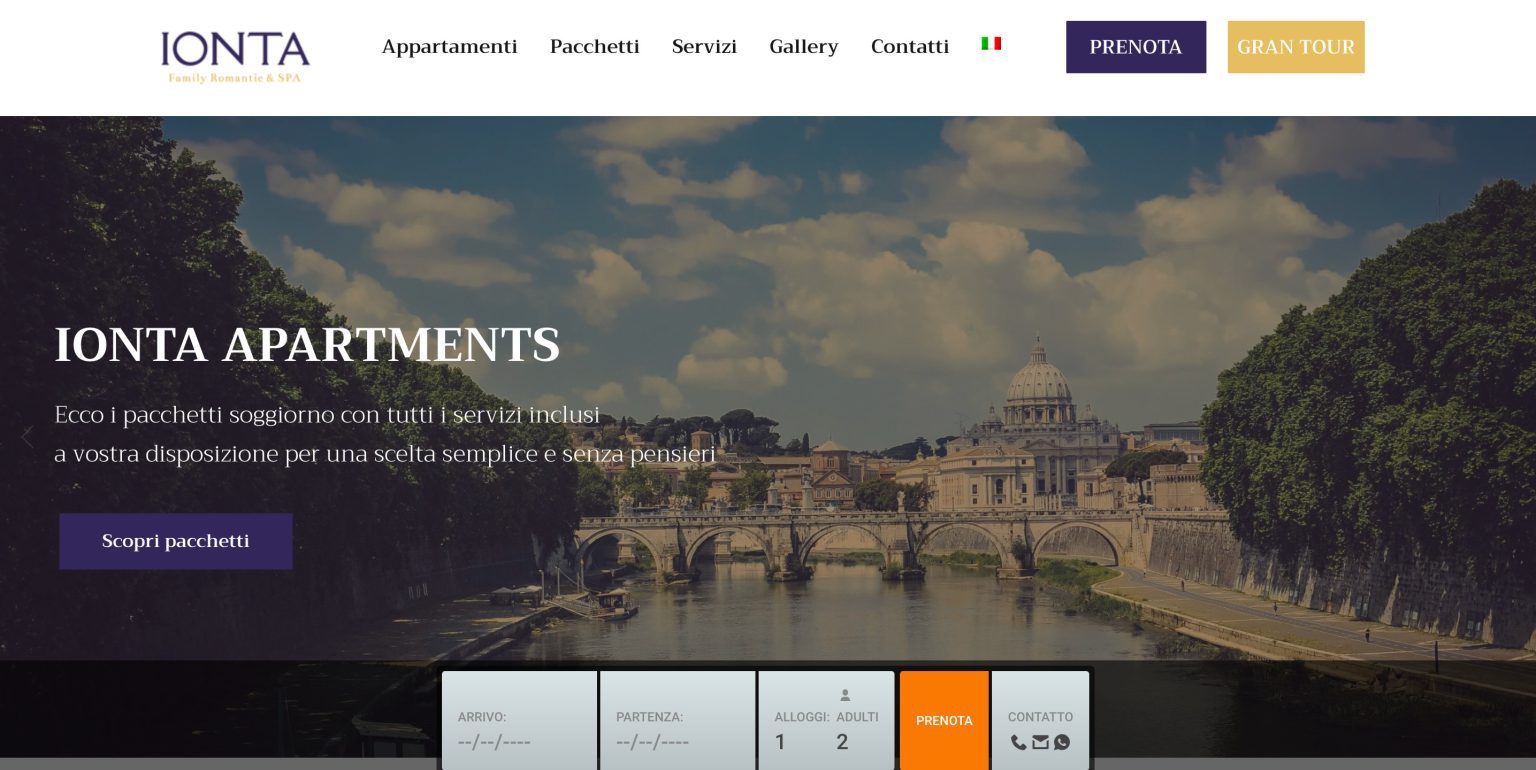Go to previous slide using the left arrow
1536x770 pixels.
[x=27, y=437]
